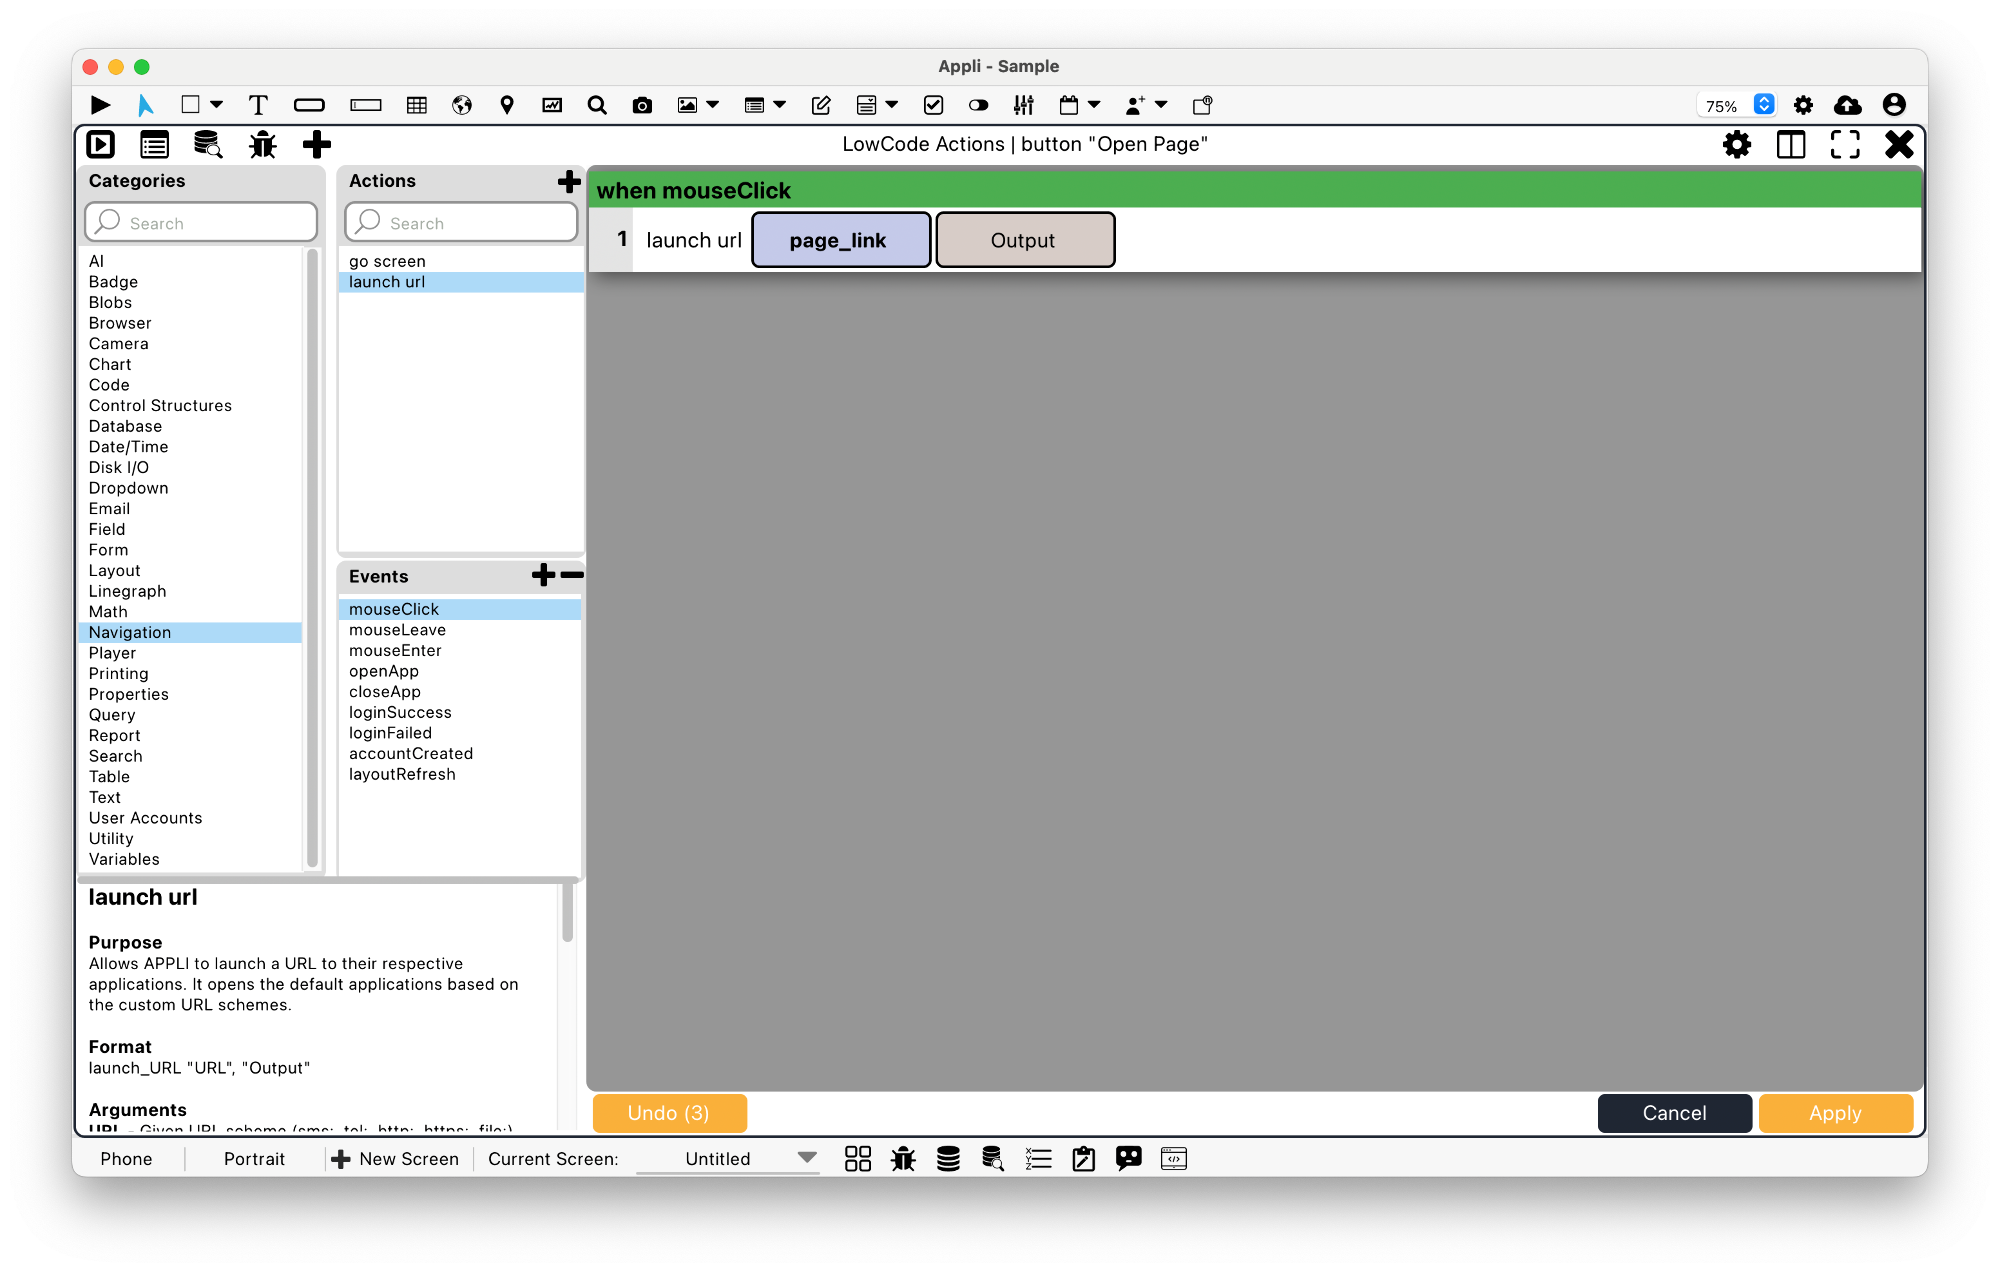
Task: Click the Apply button
Action: click(1835, 1113)
